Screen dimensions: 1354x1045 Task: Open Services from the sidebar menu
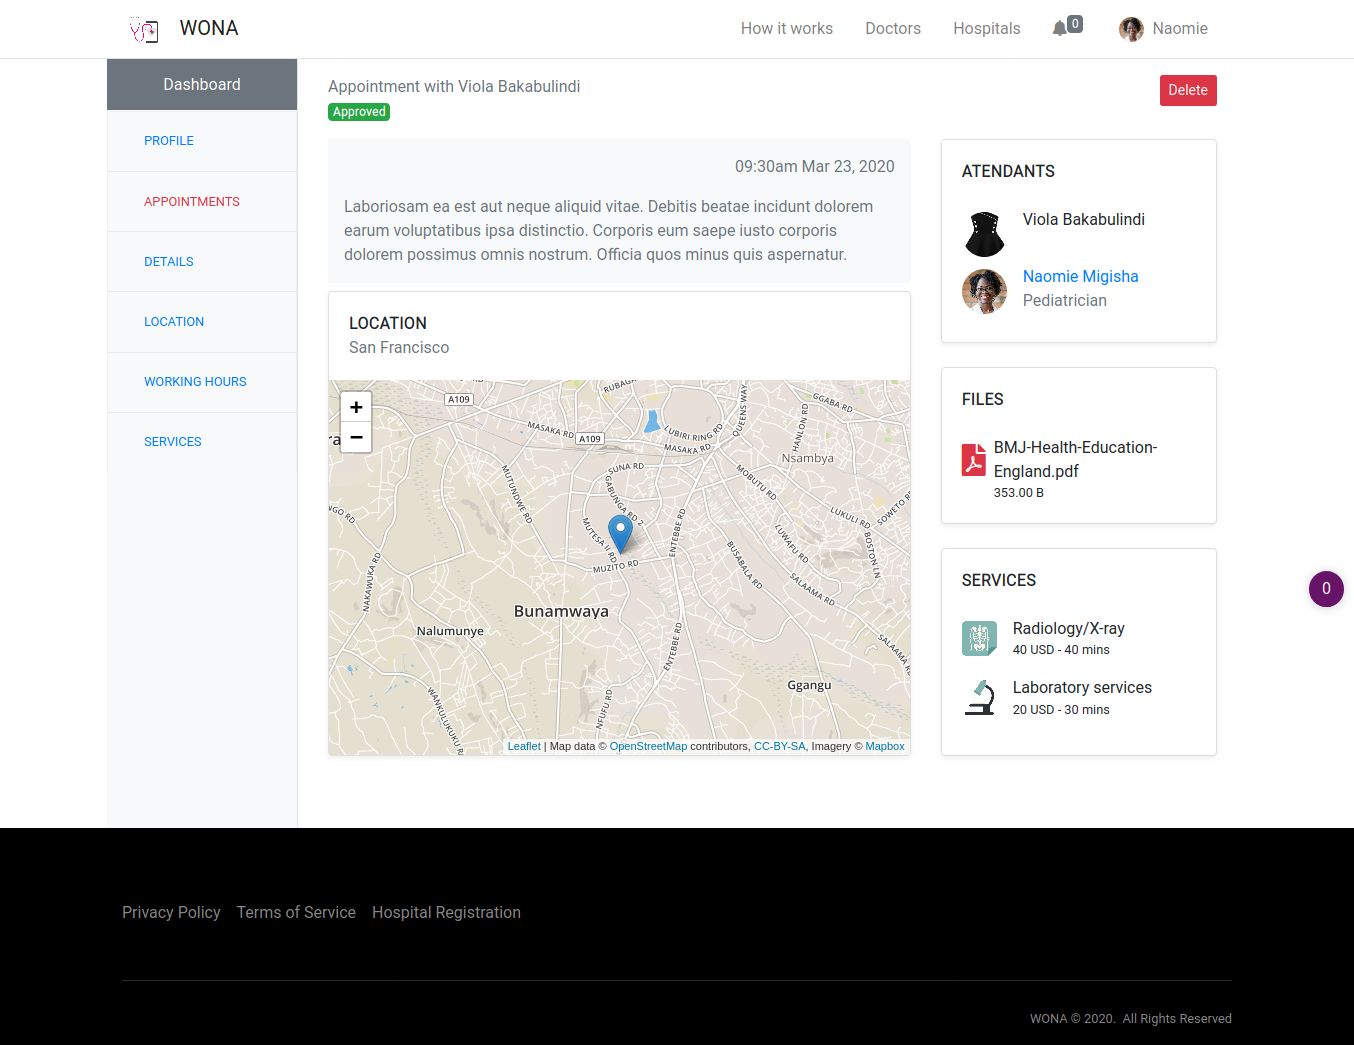pos(173,442)
